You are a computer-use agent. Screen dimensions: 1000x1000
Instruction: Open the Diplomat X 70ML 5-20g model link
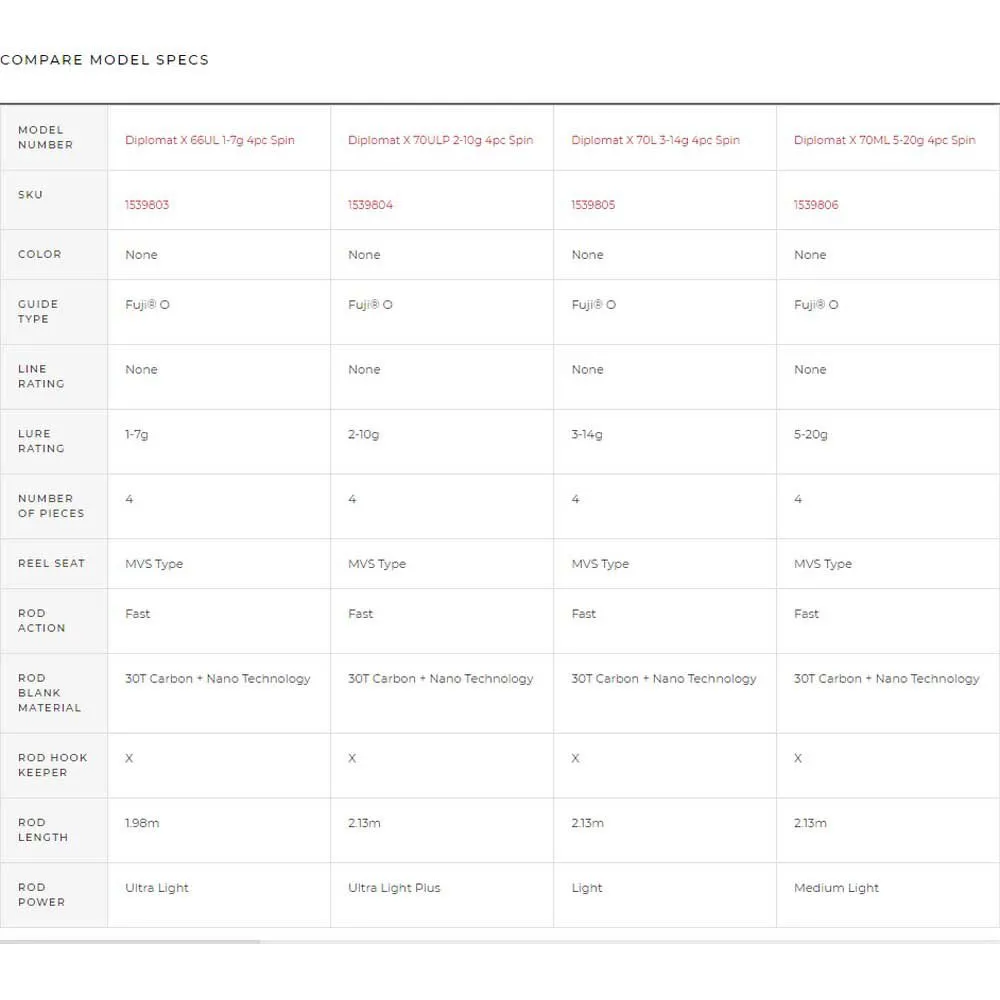tap(884, 140)
